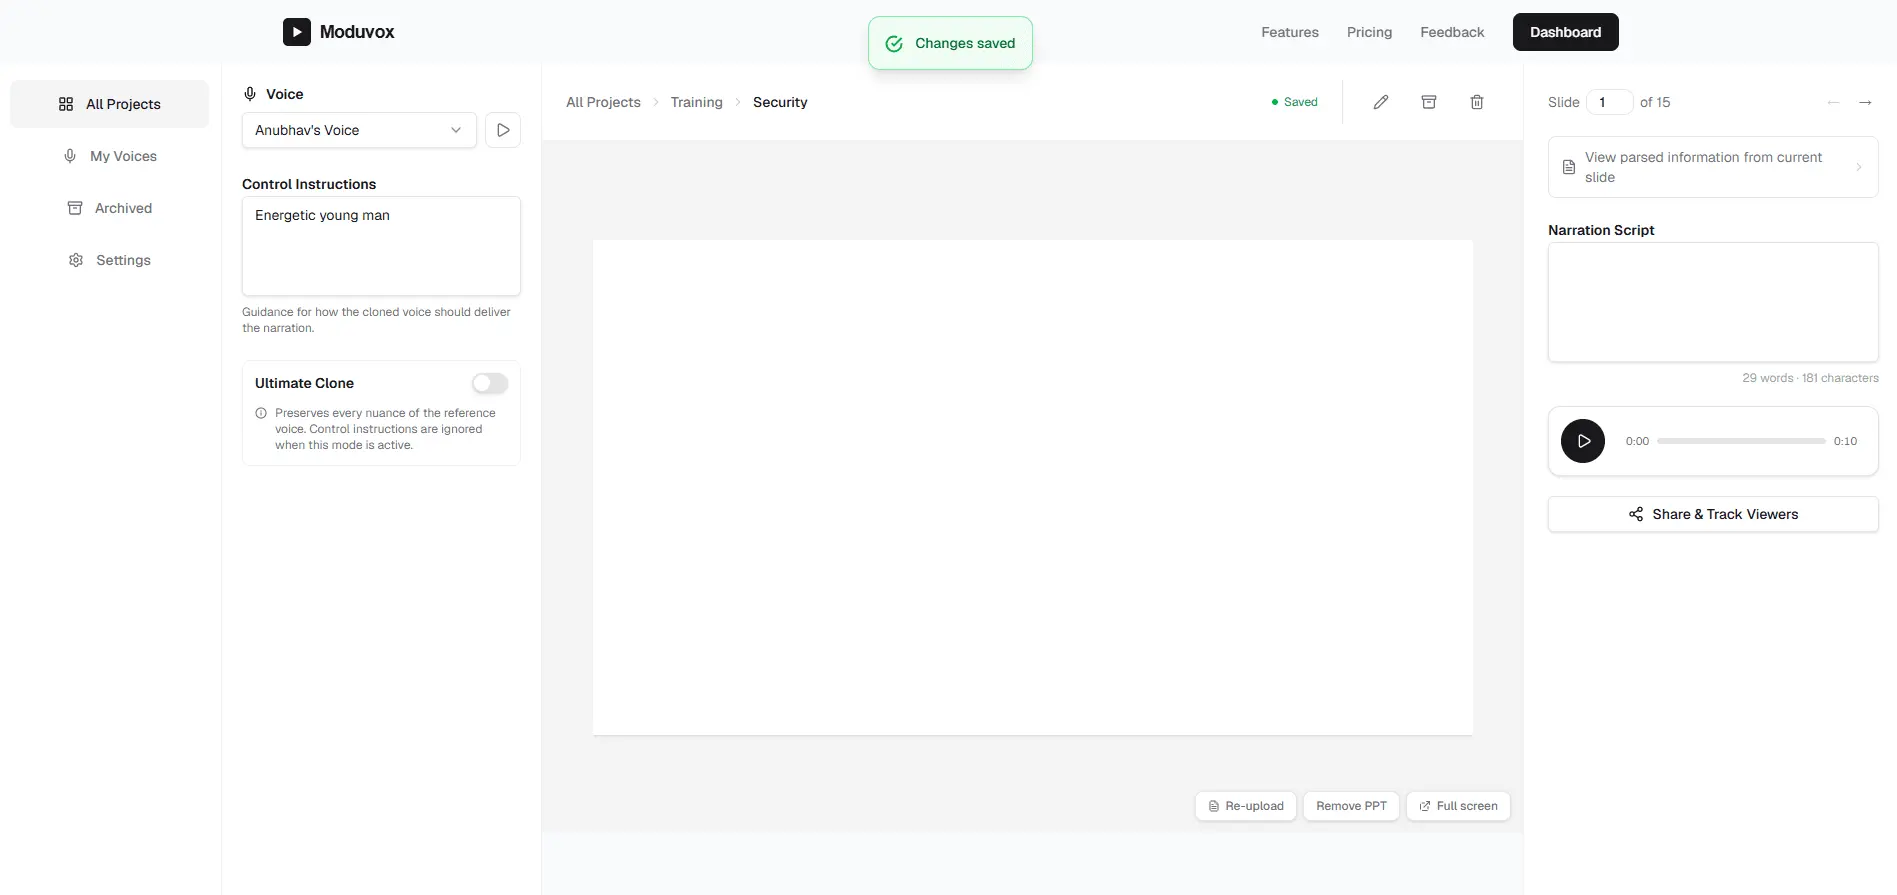Viewport: 1897px width, 895px height.
Task: Go to the Pricing page
Action: (x=1369, y=32)
